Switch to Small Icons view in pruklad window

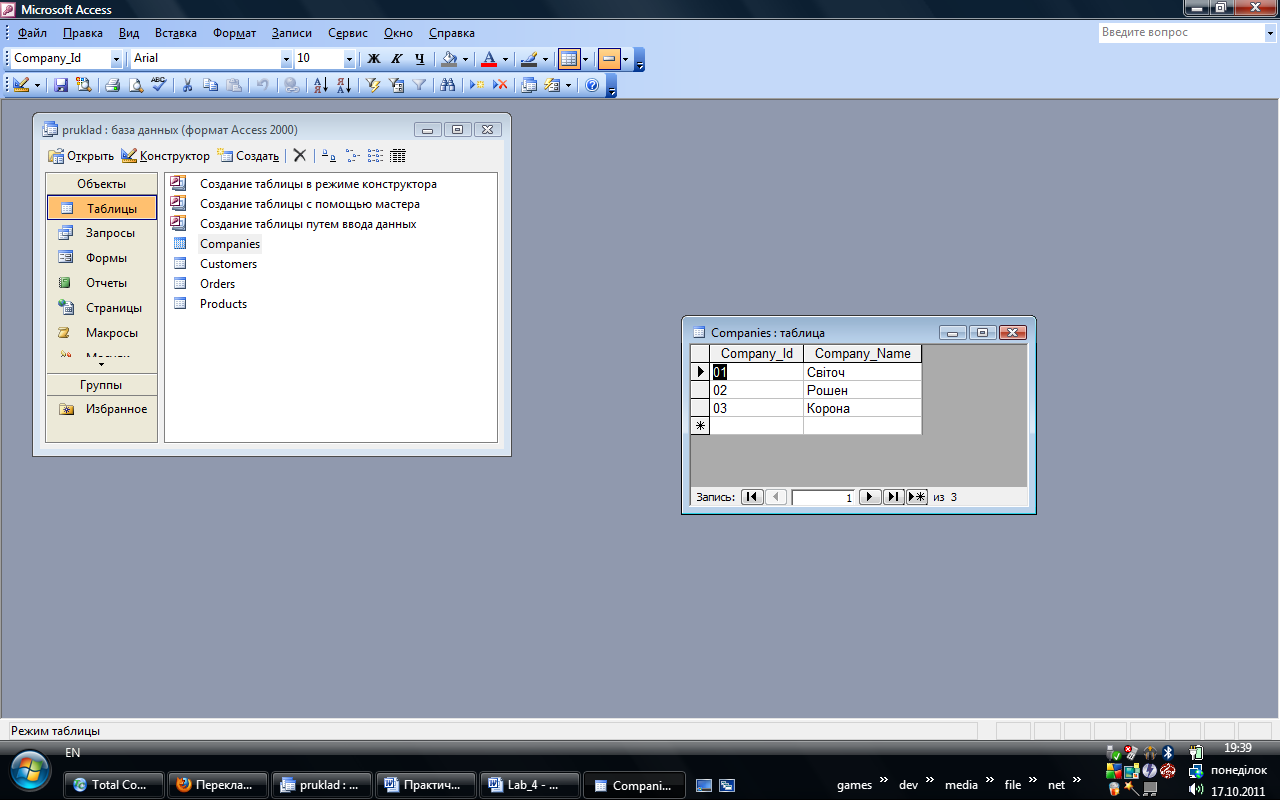click(352, 156)
